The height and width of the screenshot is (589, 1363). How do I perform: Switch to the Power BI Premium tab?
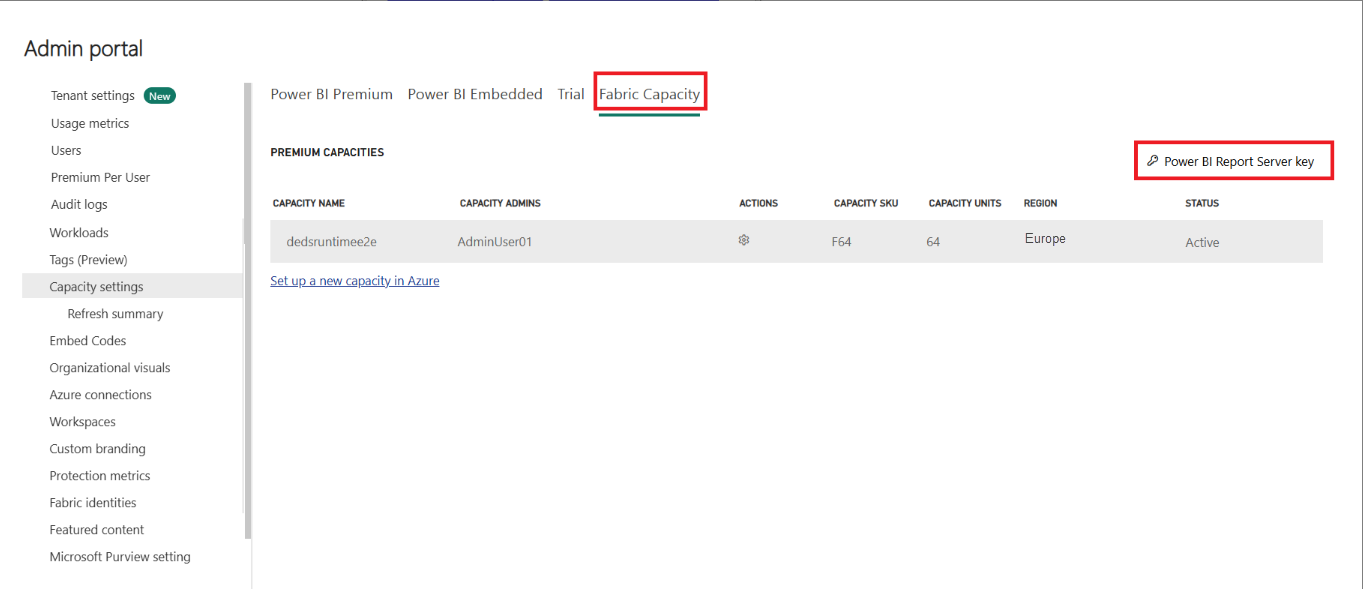(x=331, y=94)
